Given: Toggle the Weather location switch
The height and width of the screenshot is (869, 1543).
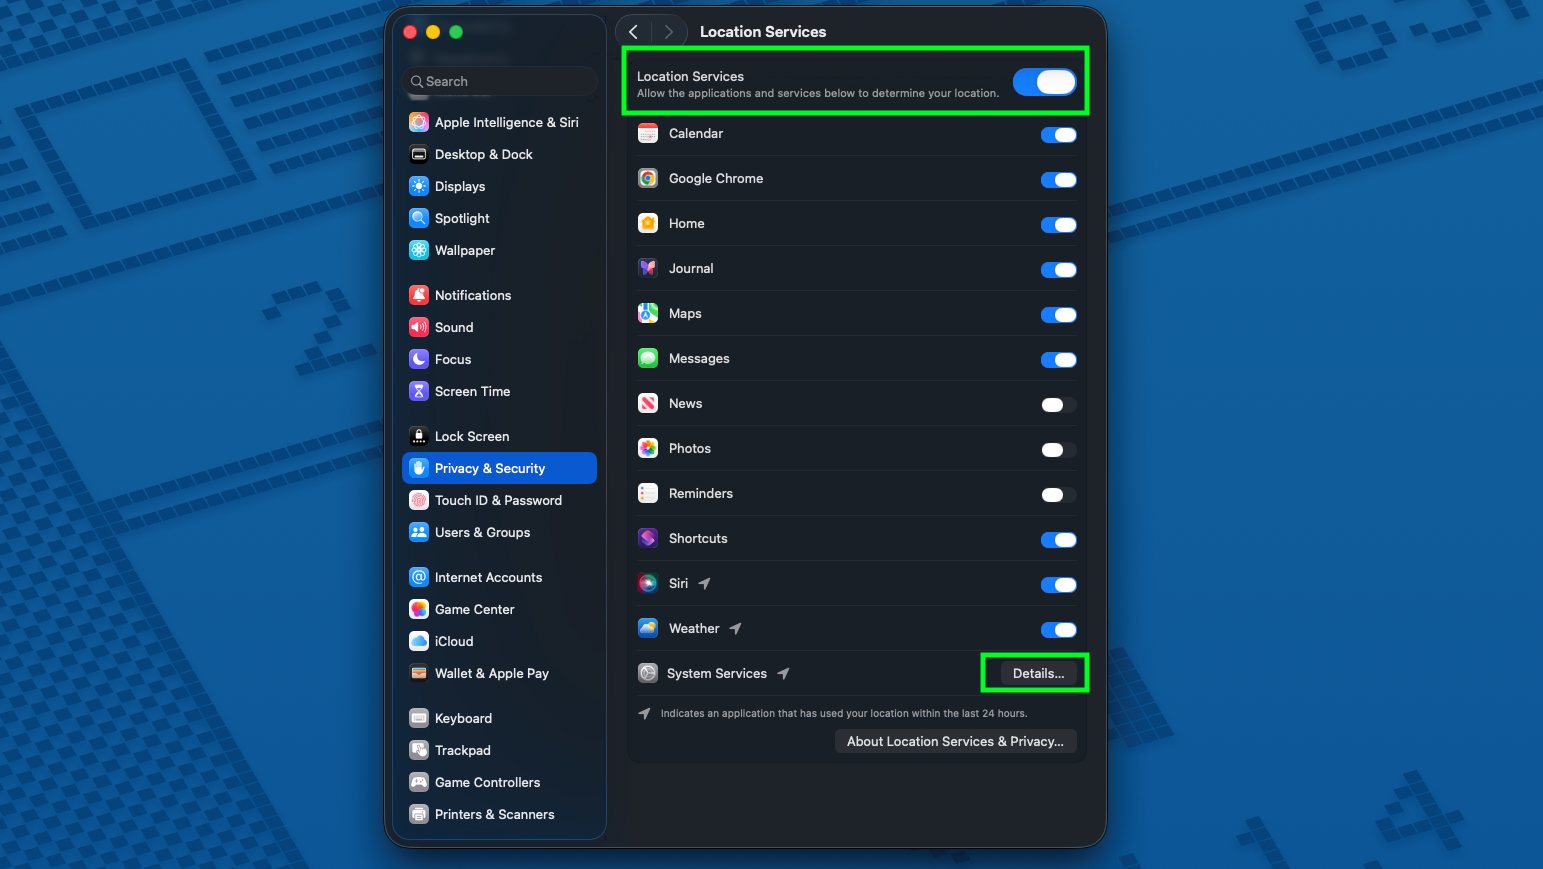Looking at the screenshot, I should click(1058, 630).
